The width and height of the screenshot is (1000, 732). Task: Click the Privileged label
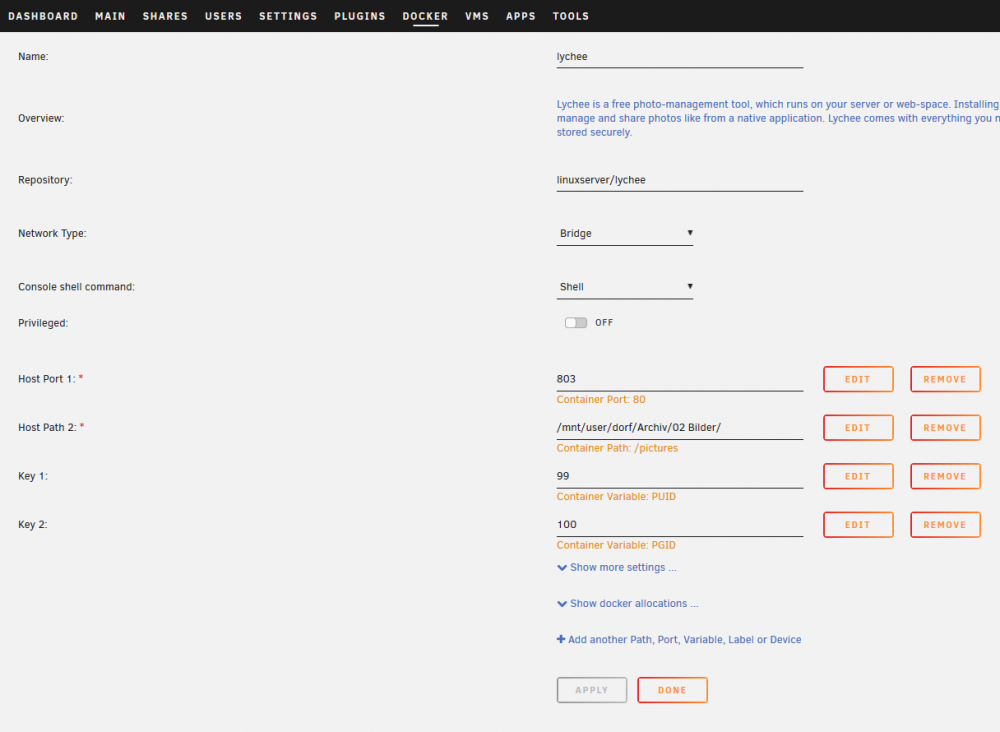[43, 323]
